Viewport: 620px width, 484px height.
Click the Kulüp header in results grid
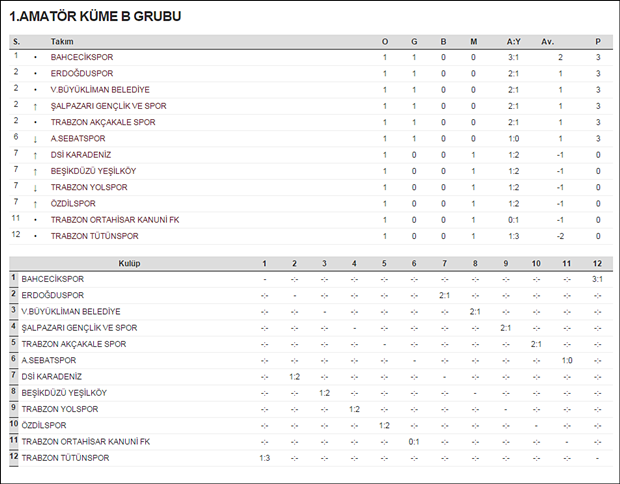point(129,263)
